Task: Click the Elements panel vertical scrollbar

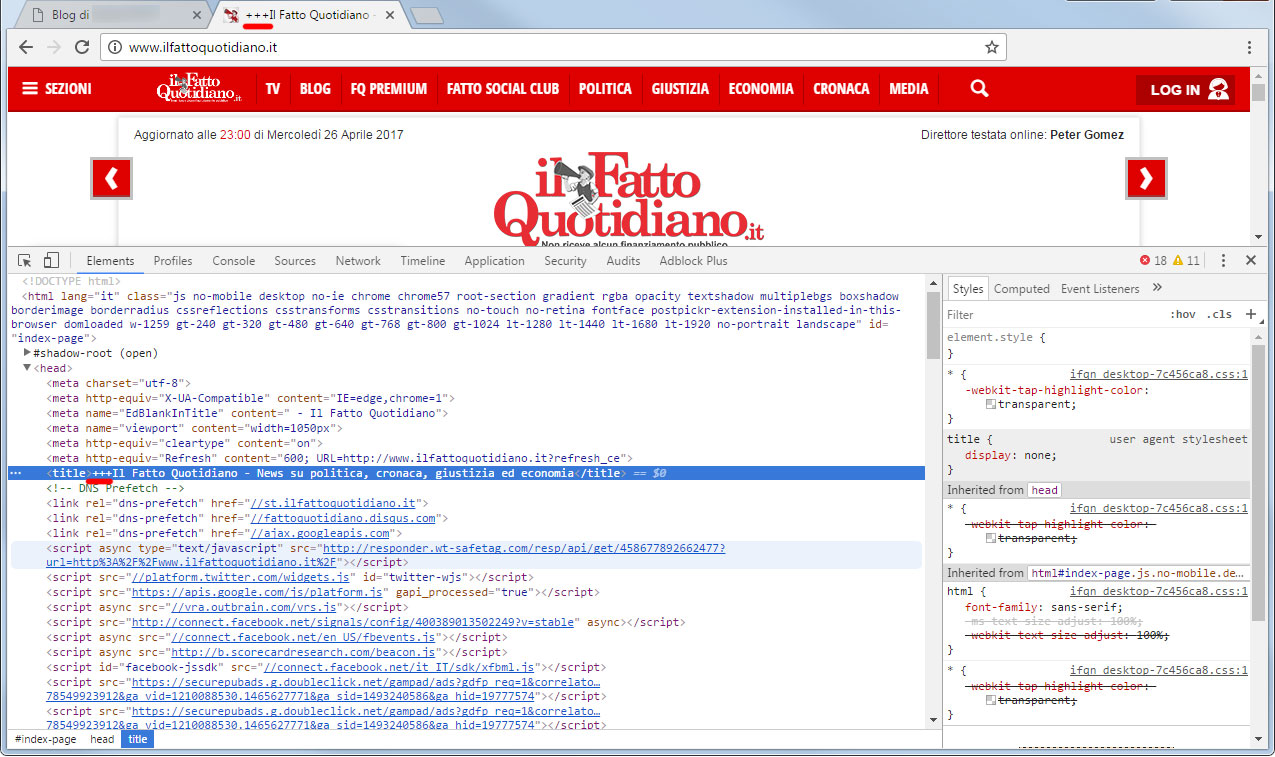Action: [x=933, y=325]
